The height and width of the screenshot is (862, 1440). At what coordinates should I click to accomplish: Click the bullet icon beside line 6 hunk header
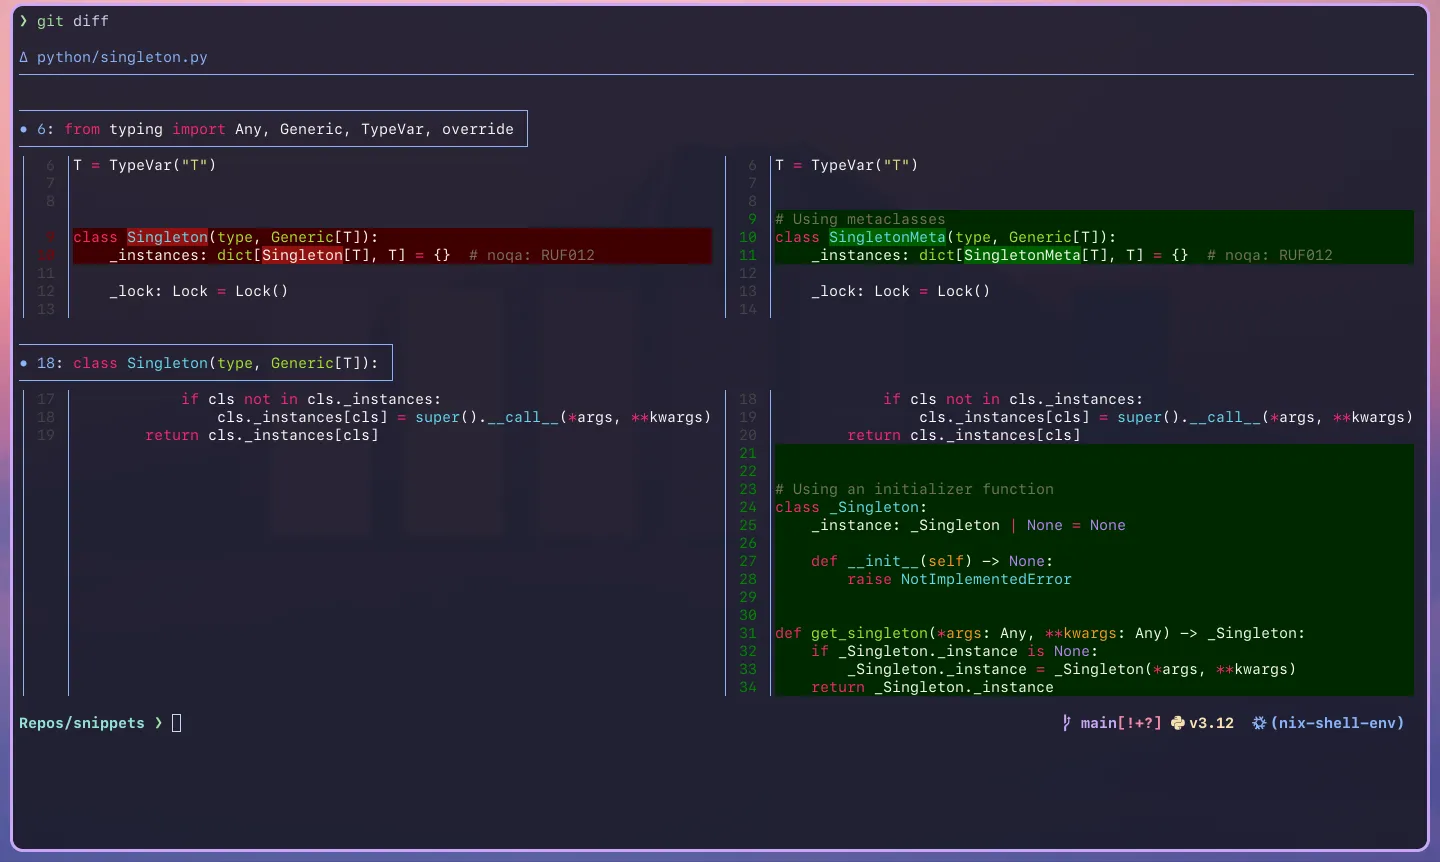(x=24, y=129)
